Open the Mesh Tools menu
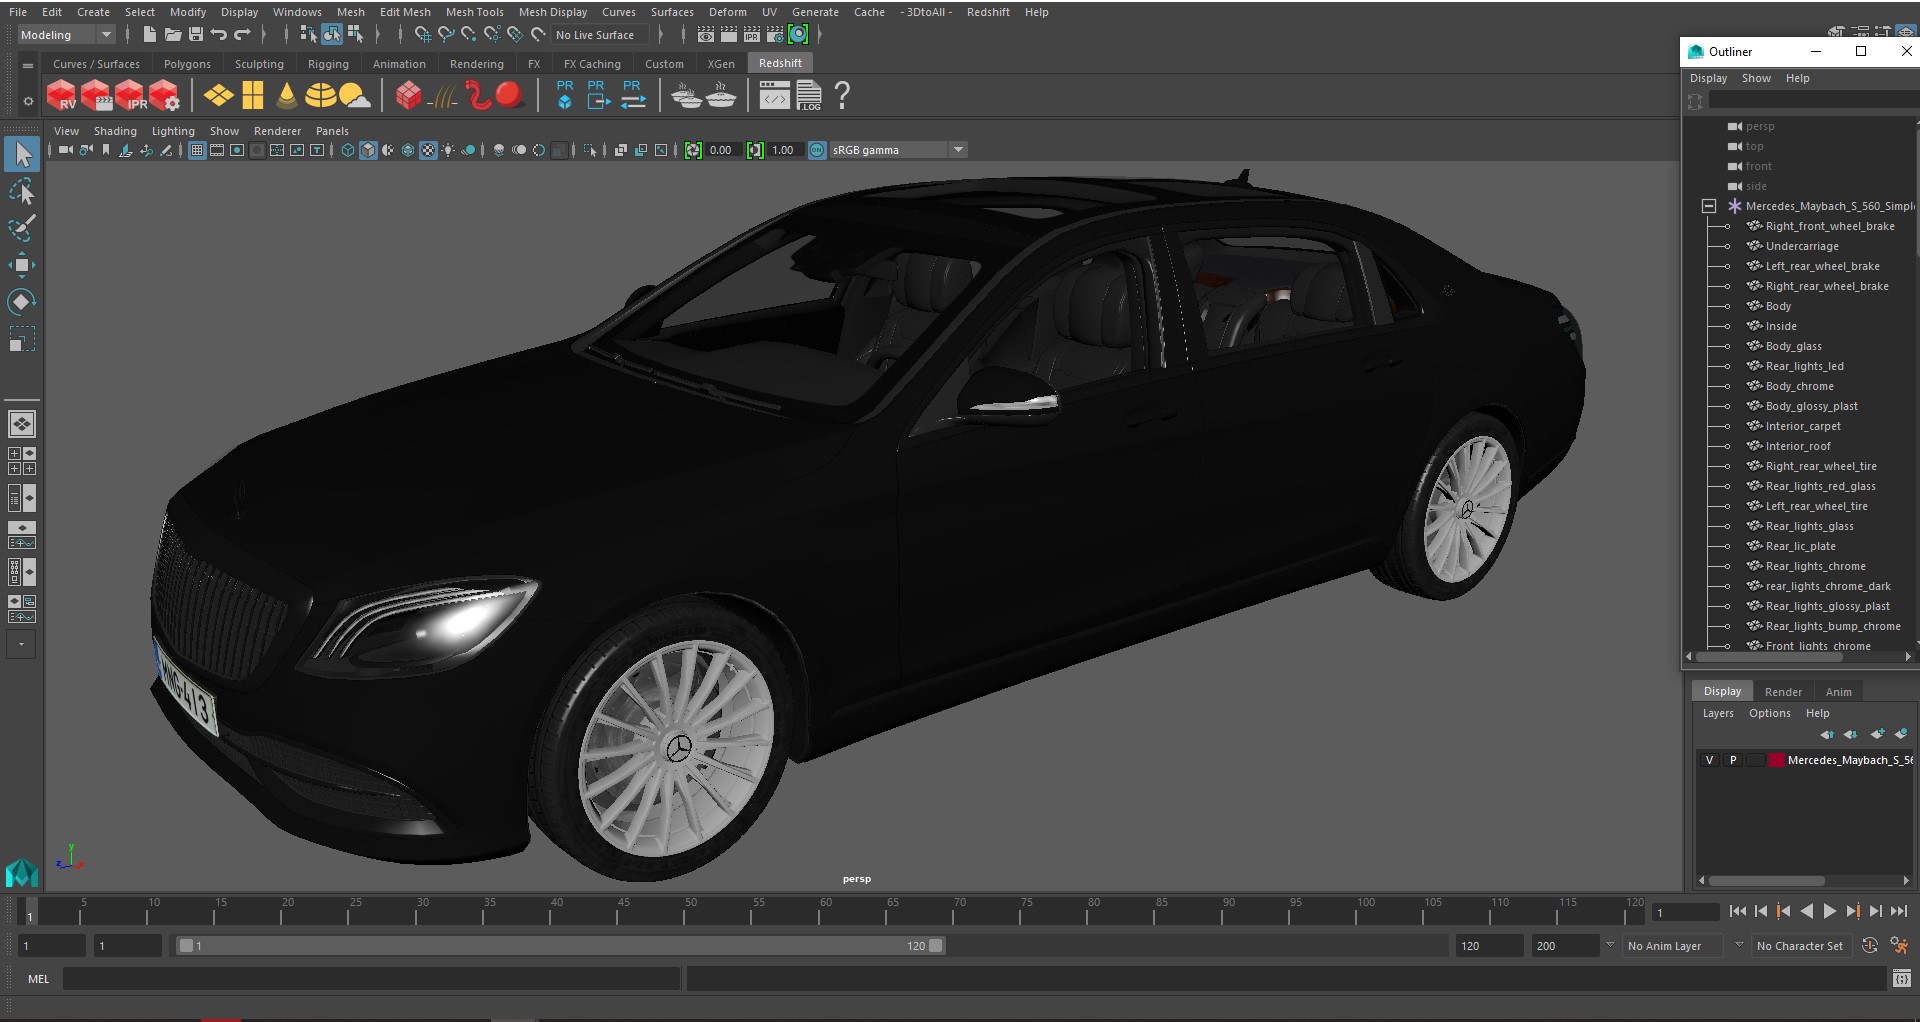 coord(474,12)
